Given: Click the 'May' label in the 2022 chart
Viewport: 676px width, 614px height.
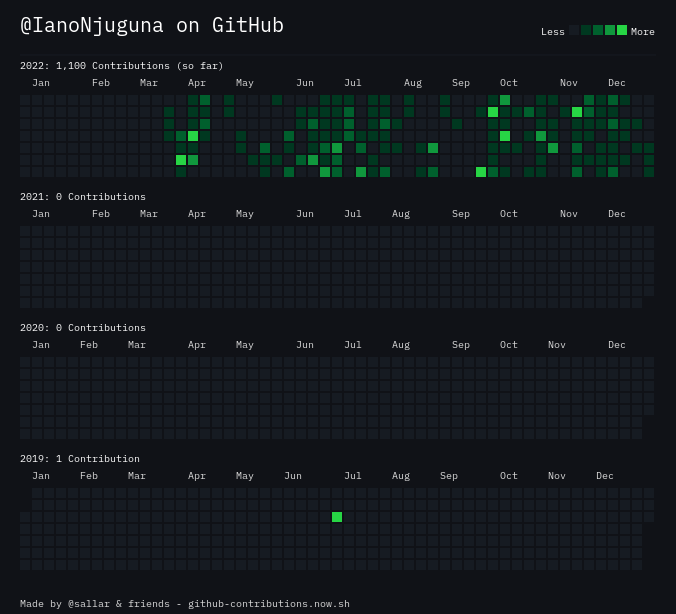Looking at the screenshot, I should tap(244, 83).
